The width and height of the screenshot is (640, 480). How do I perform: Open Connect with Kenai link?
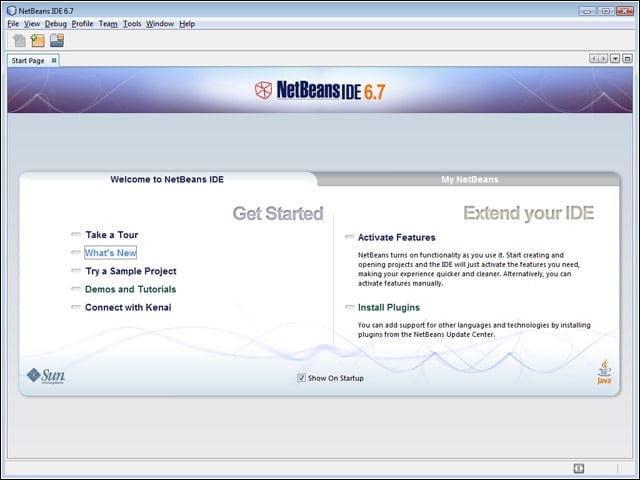128,307
